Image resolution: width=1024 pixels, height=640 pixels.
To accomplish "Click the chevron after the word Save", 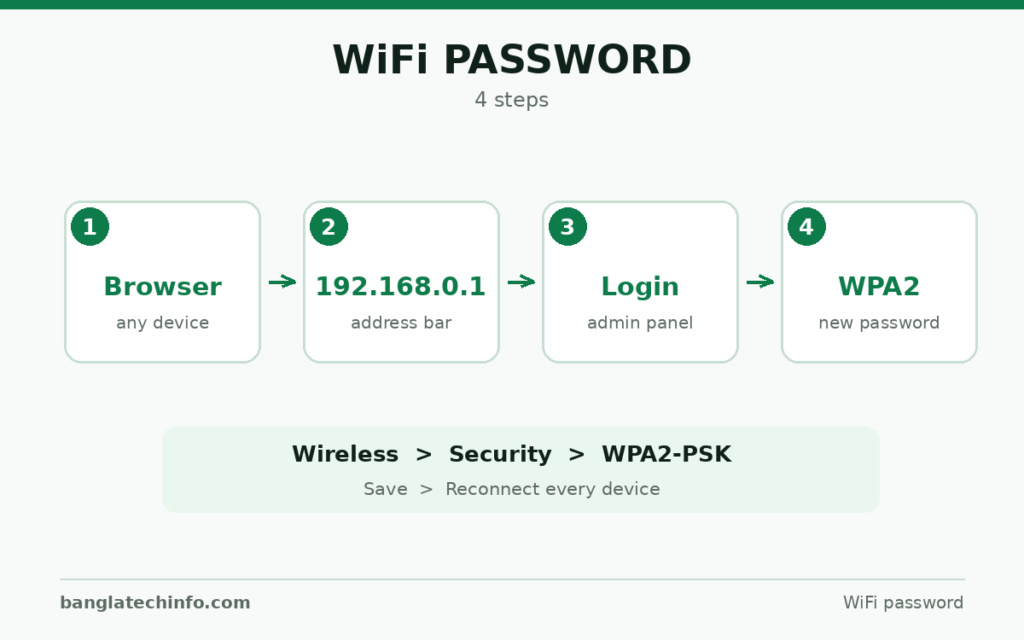I will point(426,489).
